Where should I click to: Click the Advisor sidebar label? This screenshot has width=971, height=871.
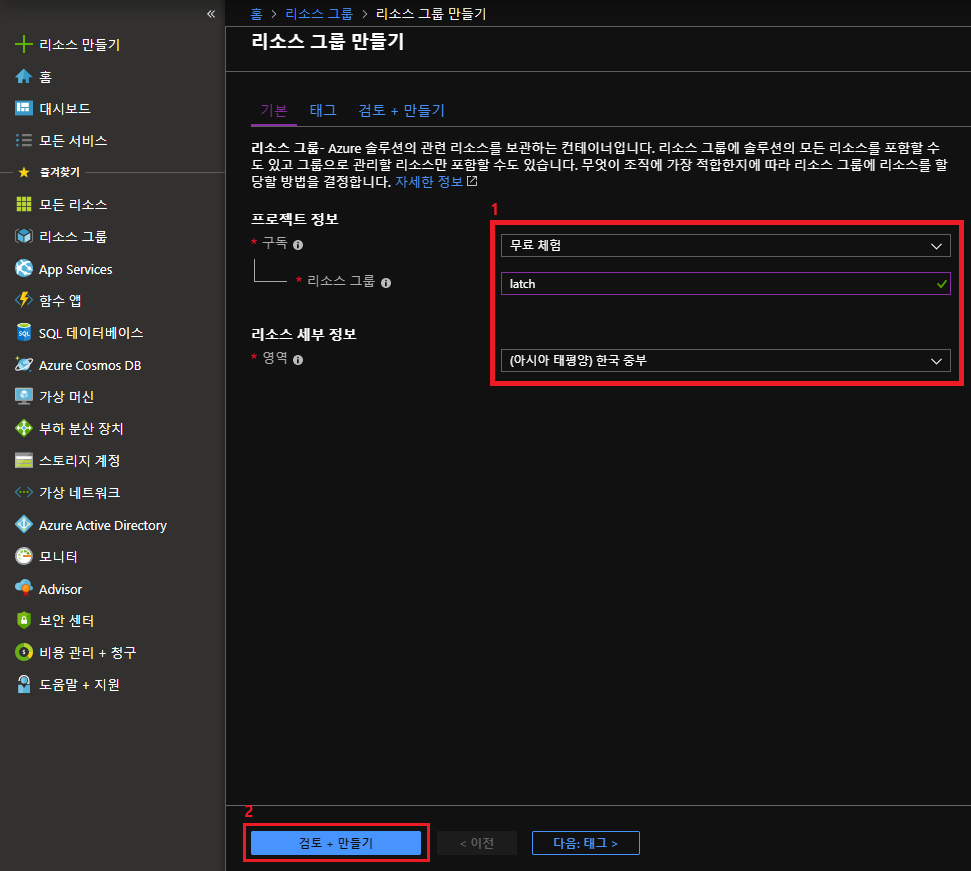pos(60,589)
